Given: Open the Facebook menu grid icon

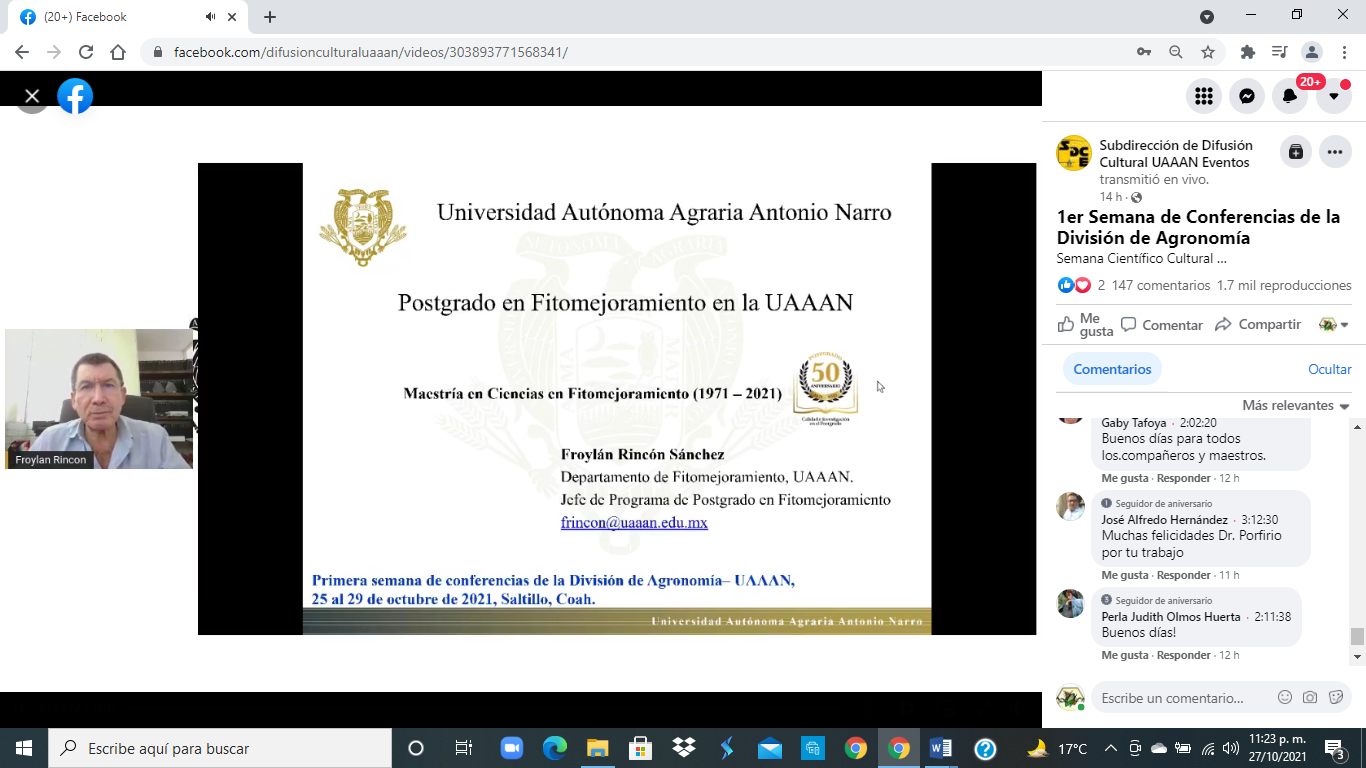Looking at the screenshot, I should pos(1204,96).
